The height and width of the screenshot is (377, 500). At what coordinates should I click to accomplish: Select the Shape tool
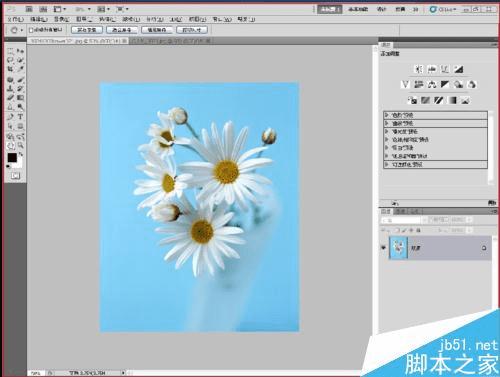coord(20,126)
